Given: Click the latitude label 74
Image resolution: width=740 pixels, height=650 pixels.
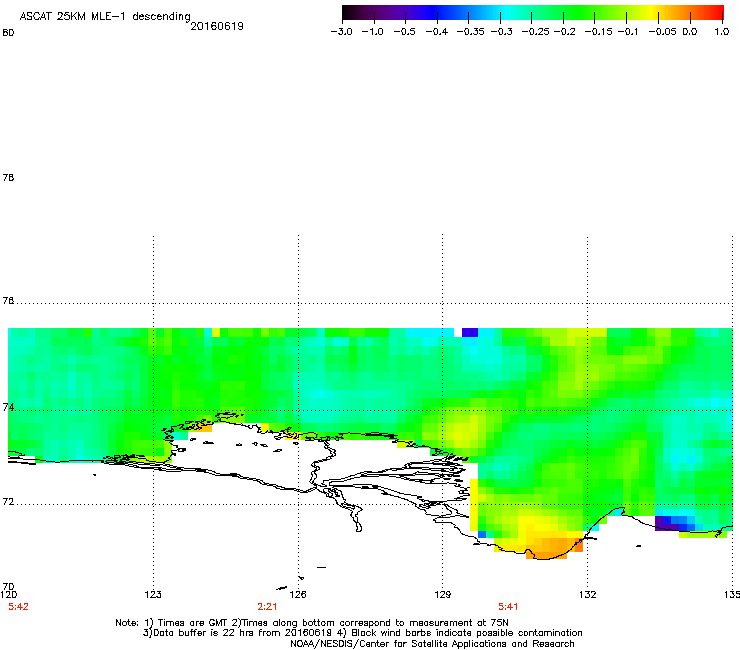Looking at the screenshot, I should (8, 407).
